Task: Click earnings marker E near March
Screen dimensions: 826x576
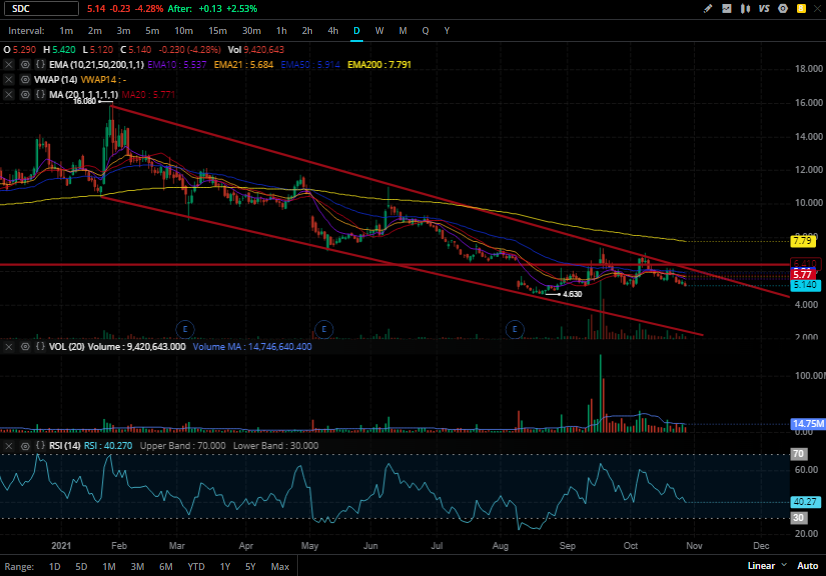Action: [185, 329]
